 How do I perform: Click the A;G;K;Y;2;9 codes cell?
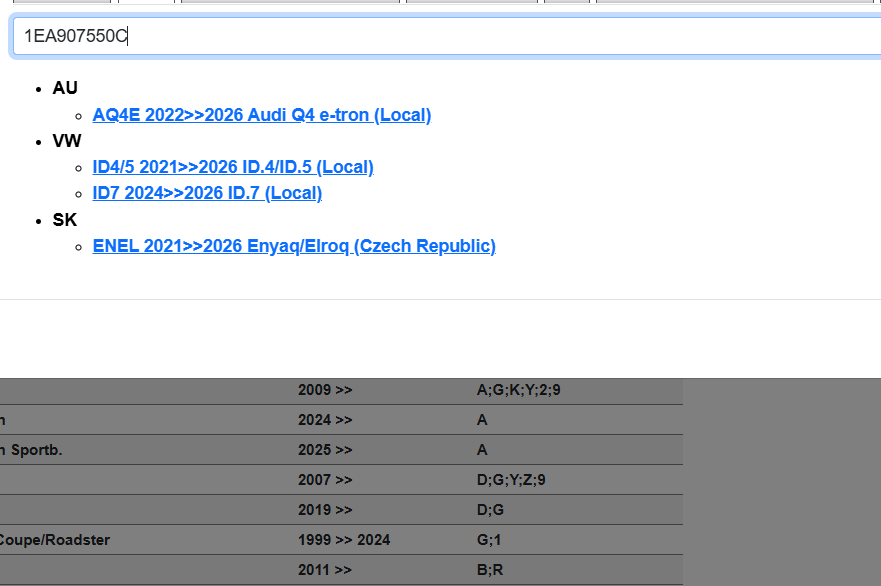[518, 390]
